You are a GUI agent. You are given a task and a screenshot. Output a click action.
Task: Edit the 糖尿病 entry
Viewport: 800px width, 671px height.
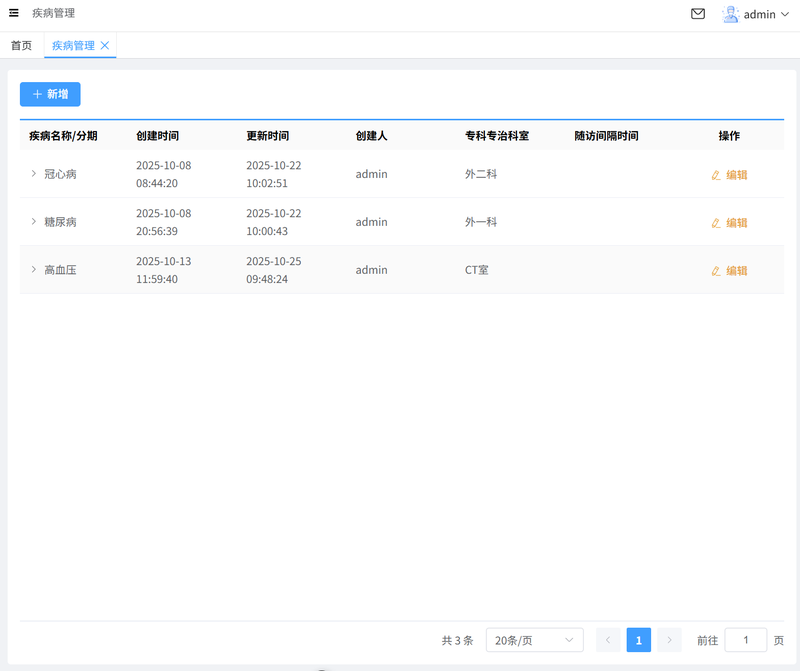click(729, 222)
